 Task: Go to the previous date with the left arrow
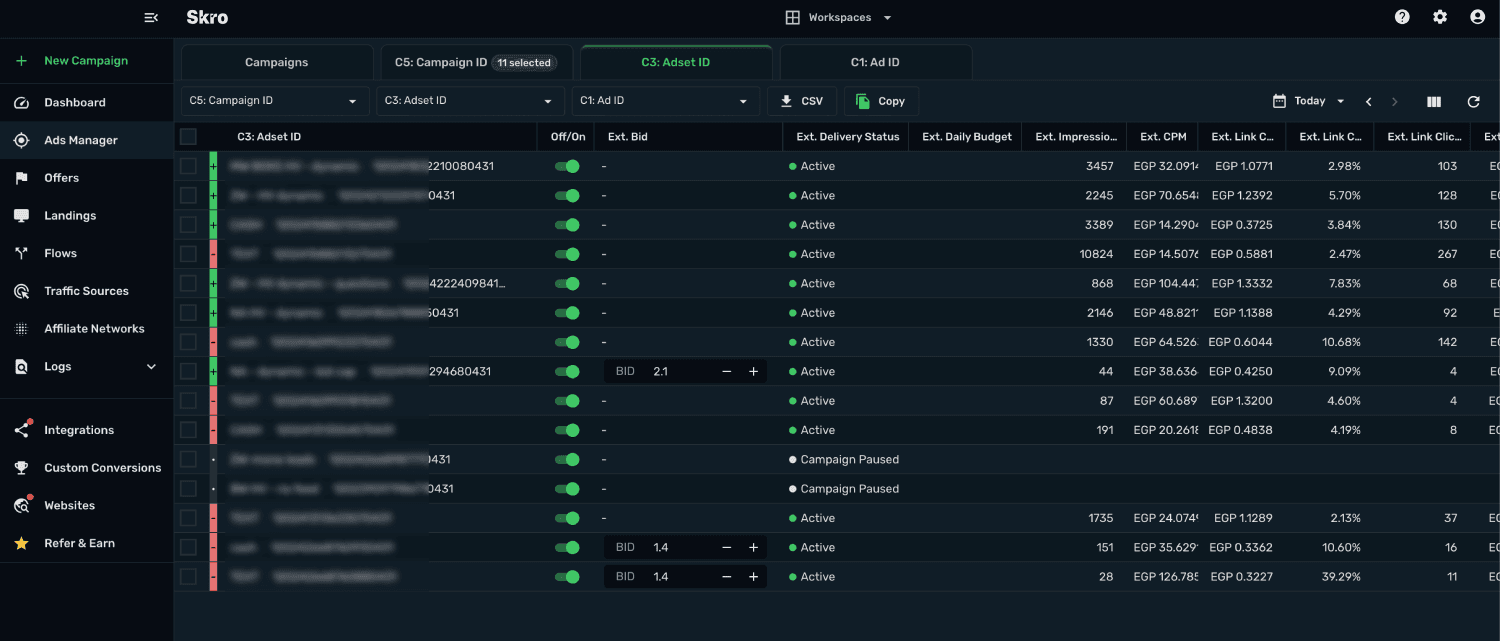(1368, 101)
